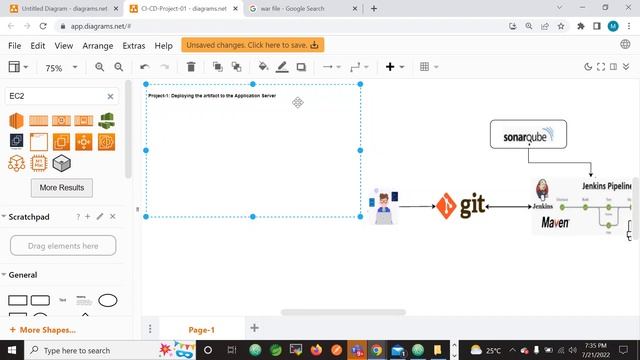Select the chip outline shape result
640x360 pixels.
coord(39,163)
